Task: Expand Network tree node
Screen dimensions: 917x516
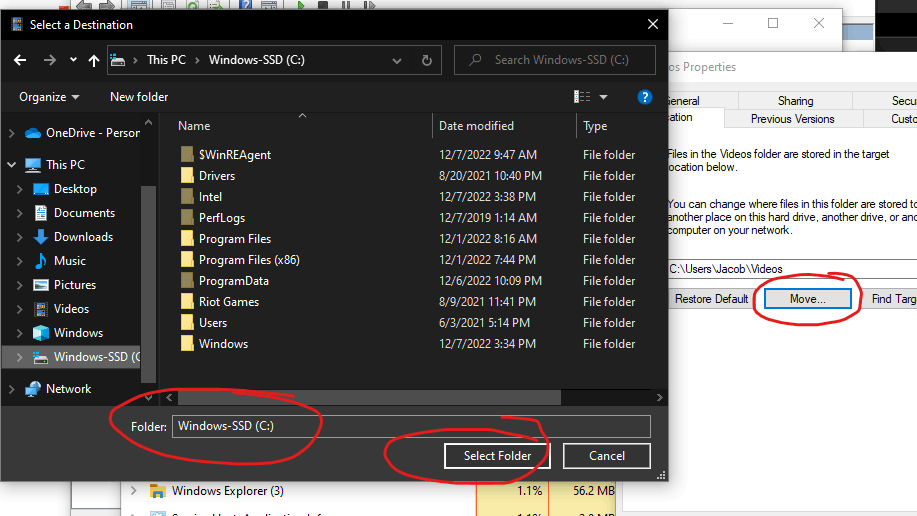Action: [12, 388]
